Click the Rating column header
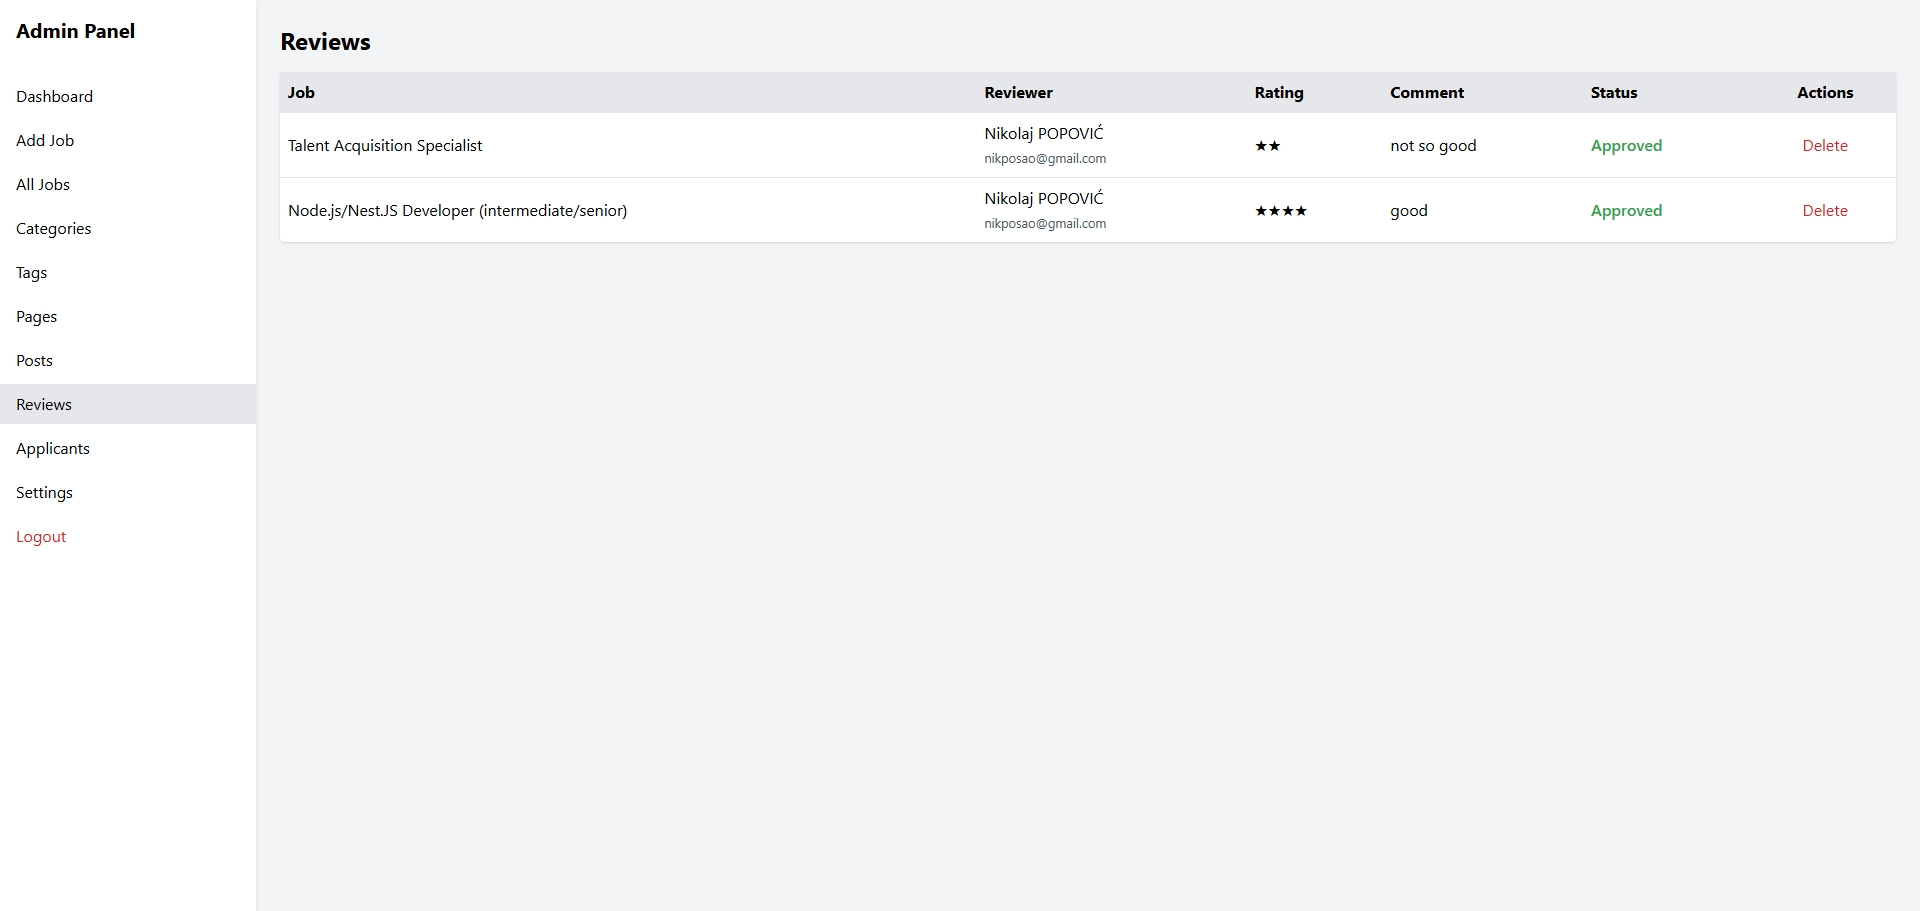The image size is (1920, 911). [1278, 93]
